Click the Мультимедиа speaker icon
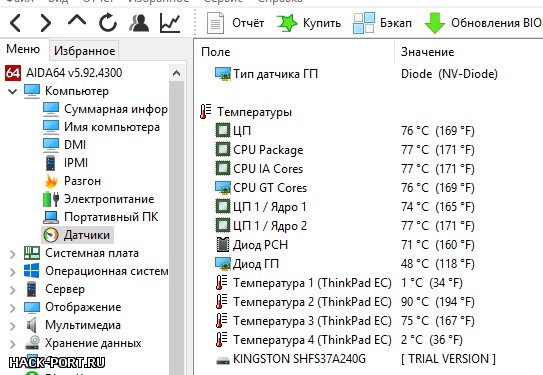Screen dimensions: 543x375 [x=32, y=325]
